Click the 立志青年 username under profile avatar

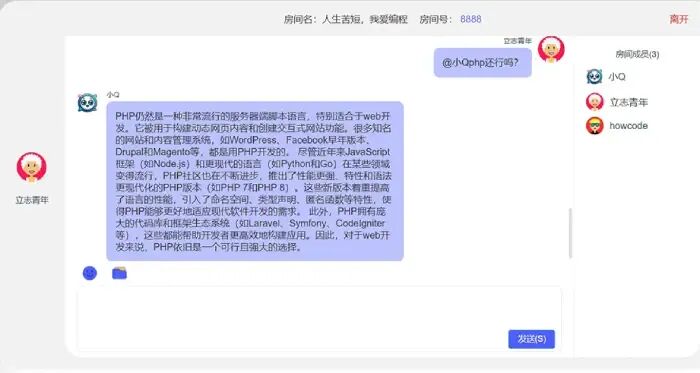[x=32, y=200]
